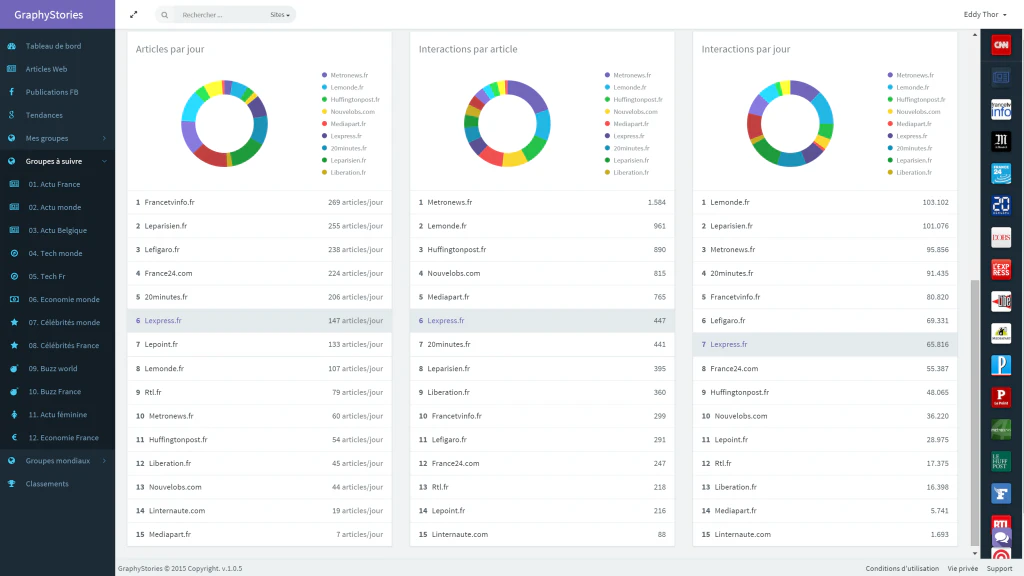Expand the Mes groupes sidebar section
The image size is (1024, 576).
click(x=57, y=138)
